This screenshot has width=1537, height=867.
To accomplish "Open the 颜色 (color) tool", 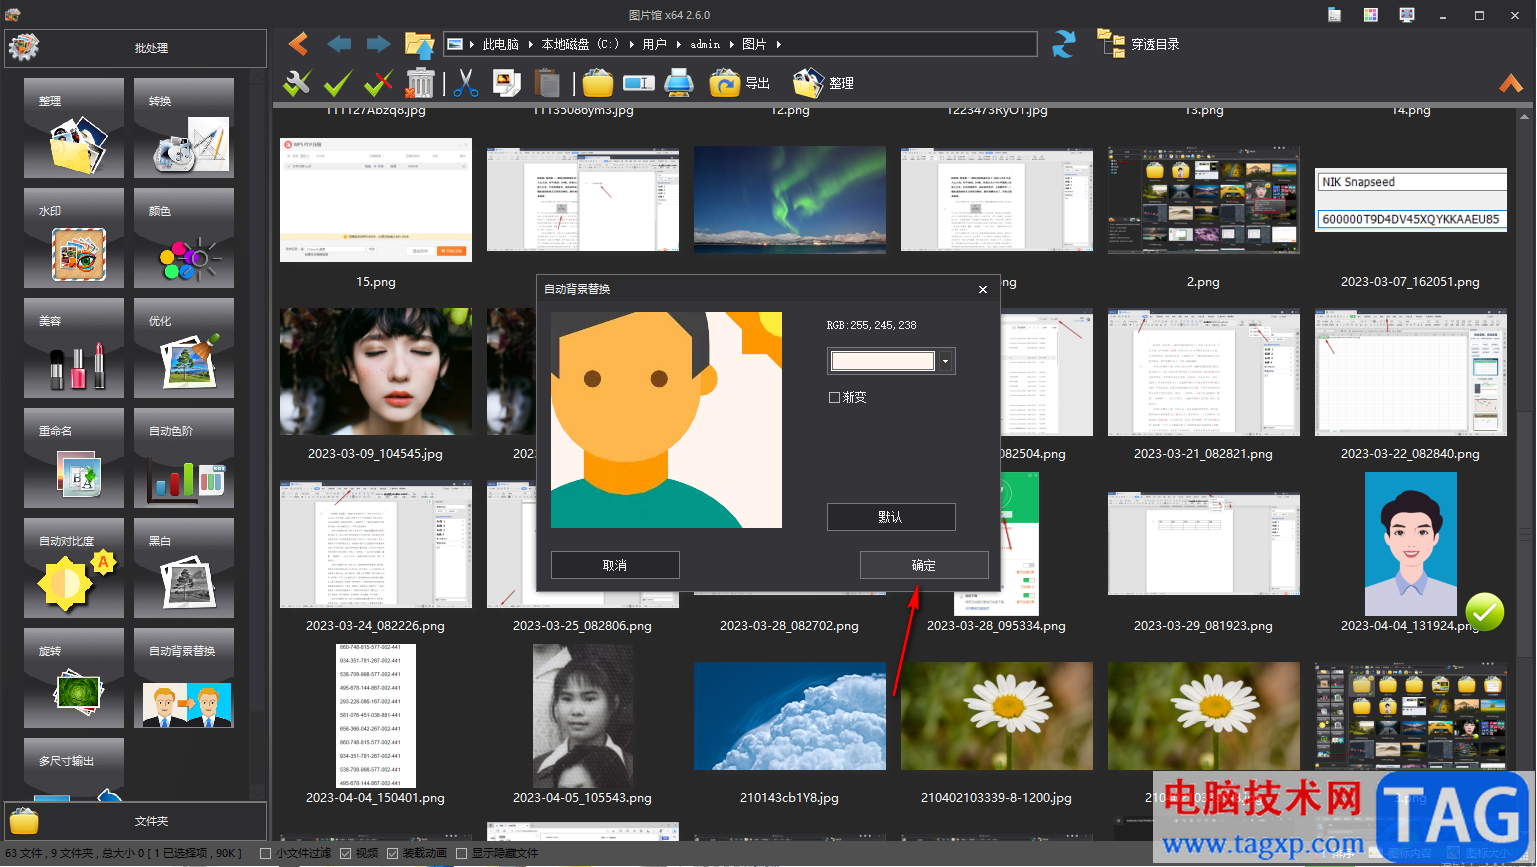I will click(184, 238).
